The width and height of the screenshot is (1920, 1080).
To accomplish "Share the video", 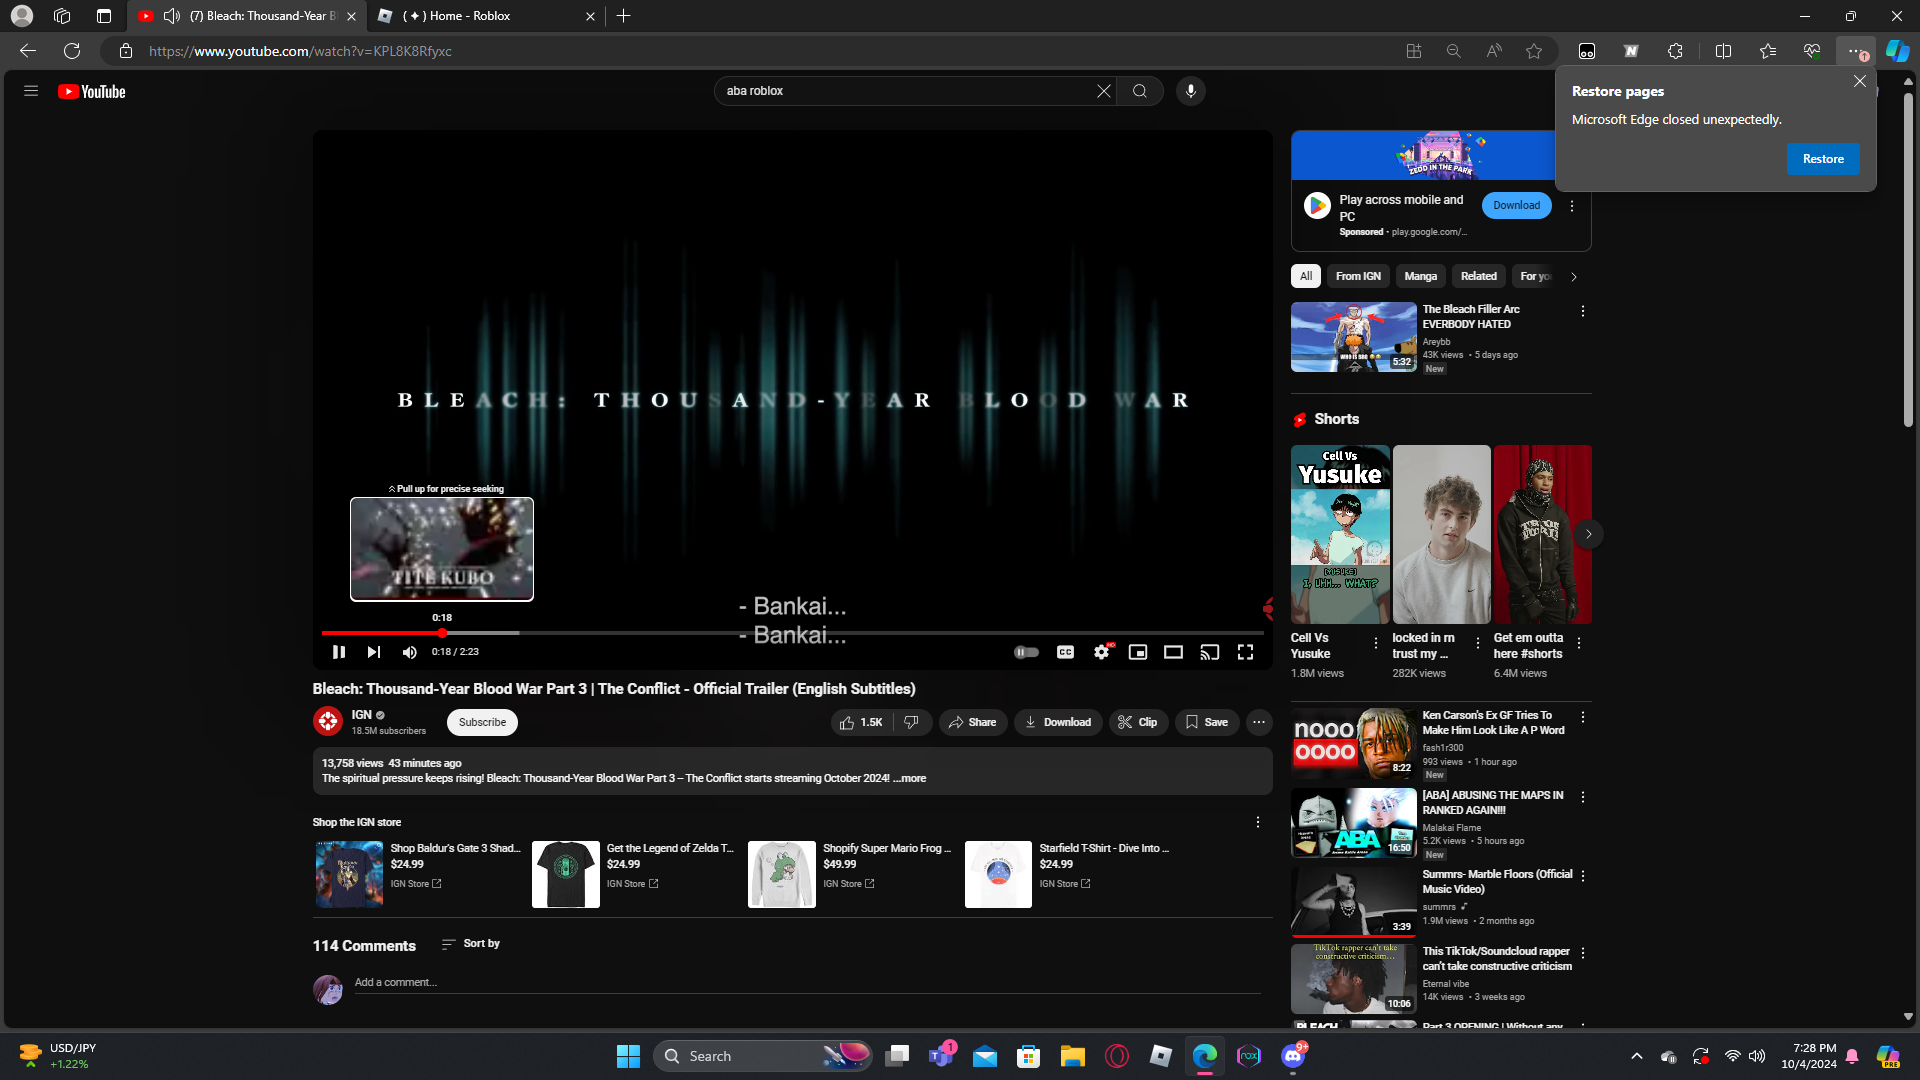I will (x=973, y=722).
